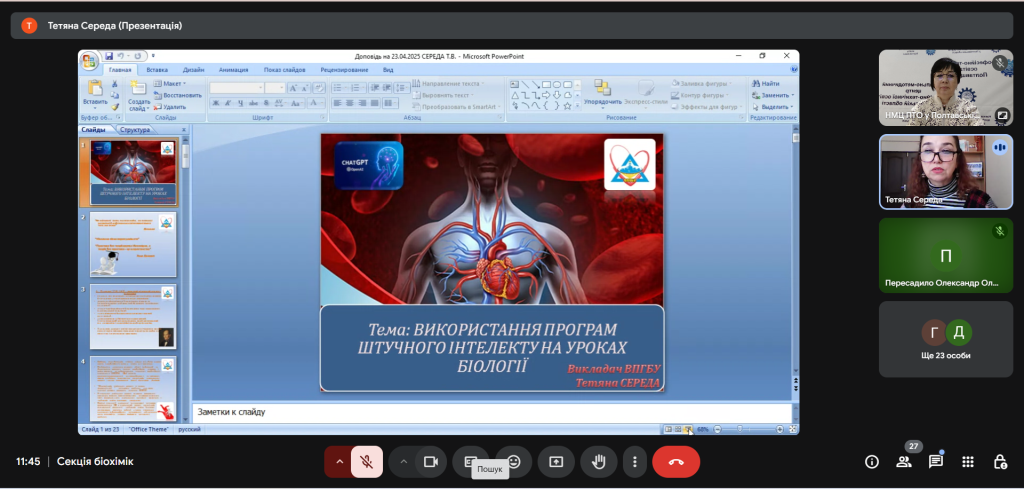This screenshot has height=489, width=1024.
Task: Unmute the microphone
Action: (x=367, y=461)
